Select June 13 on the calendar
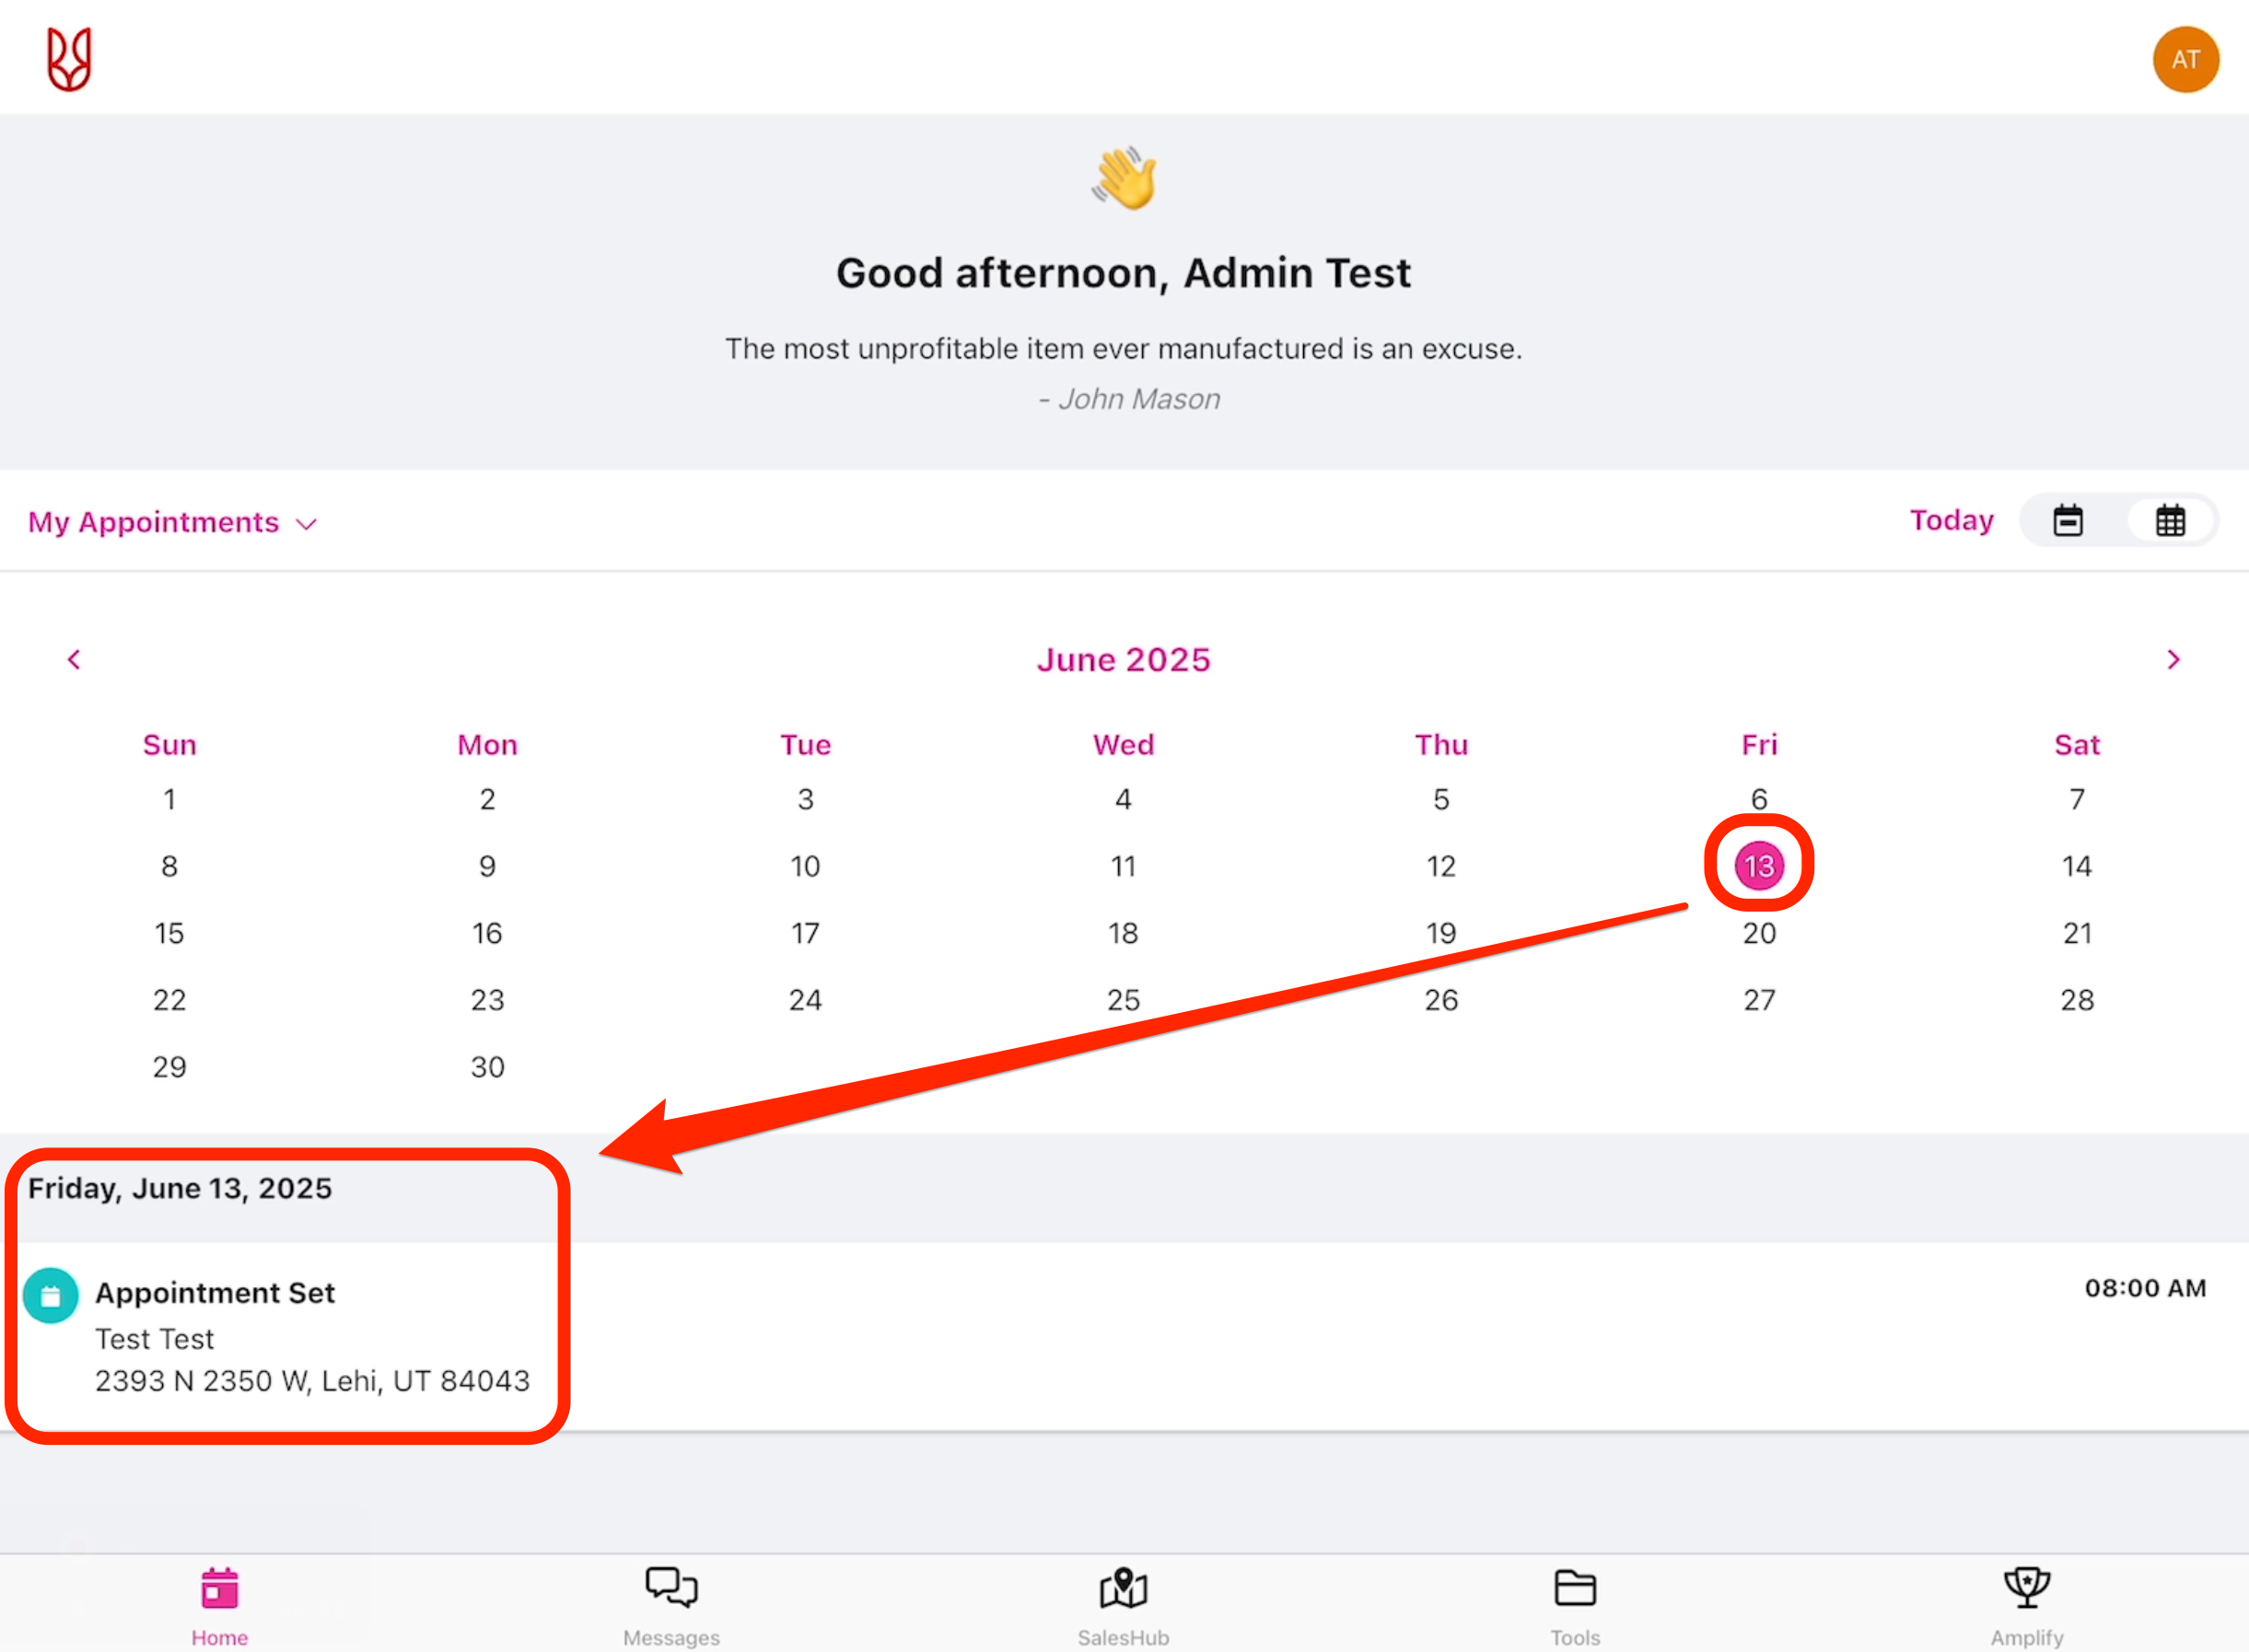 1758,866
